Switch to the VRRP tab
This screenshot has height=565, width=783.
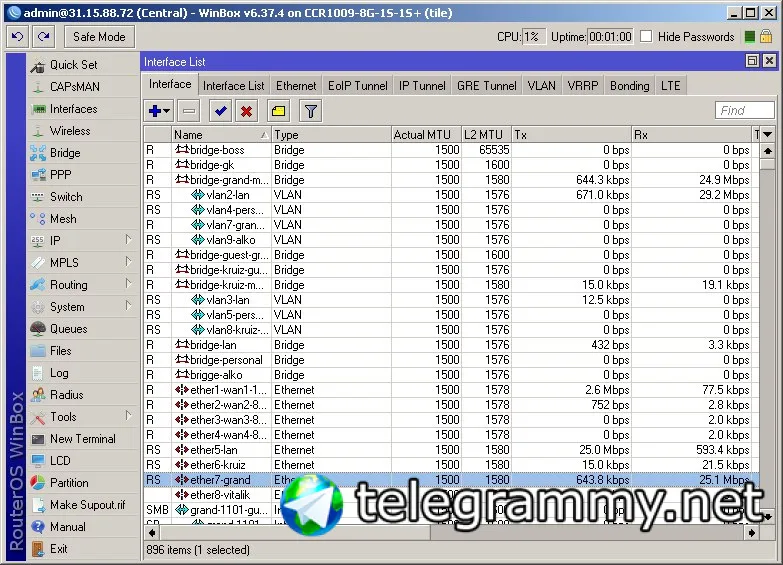(583, 86)
